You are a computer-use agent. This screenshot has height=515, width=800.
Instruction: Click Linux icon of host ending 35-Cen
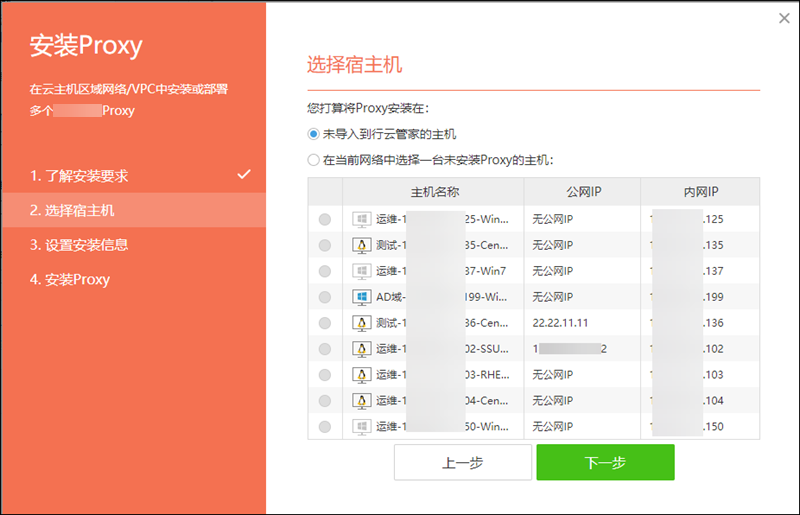(x=361, y=245)
